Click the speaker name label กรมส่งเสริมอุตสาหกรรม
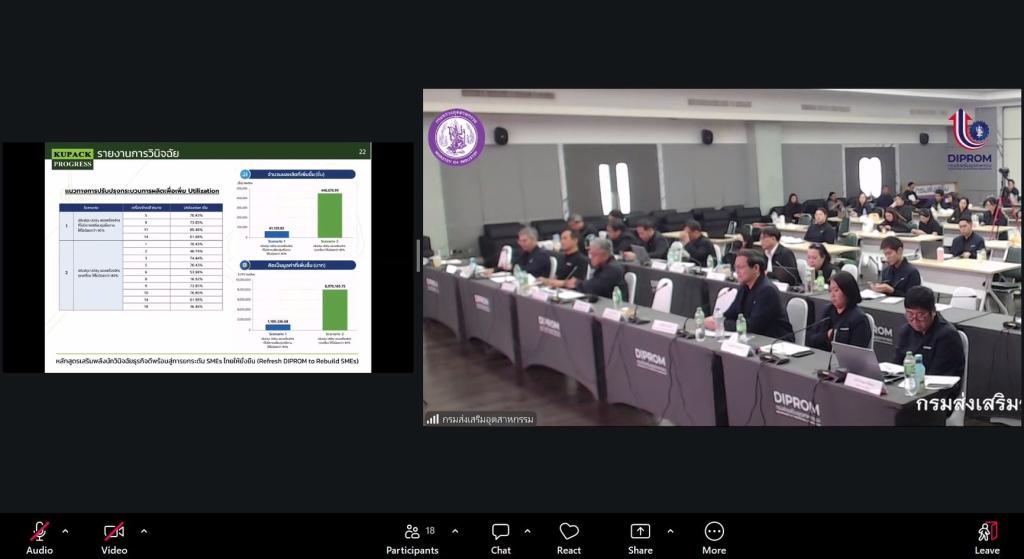 487,419
